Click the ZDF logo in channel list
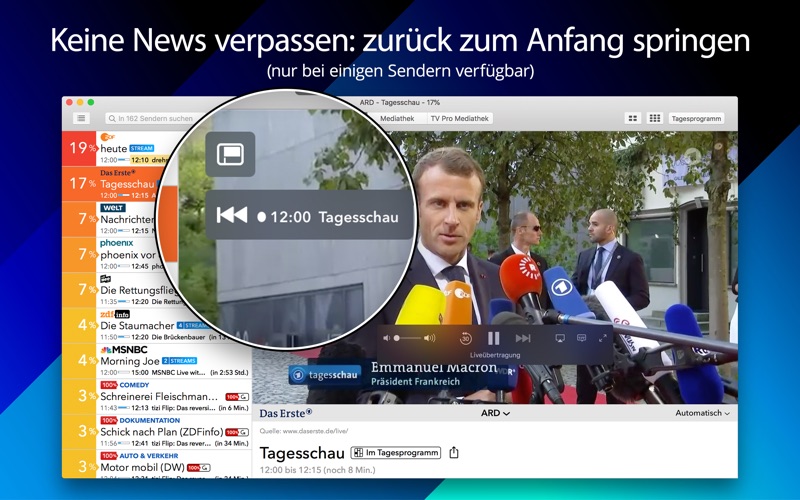 point(108,137)
